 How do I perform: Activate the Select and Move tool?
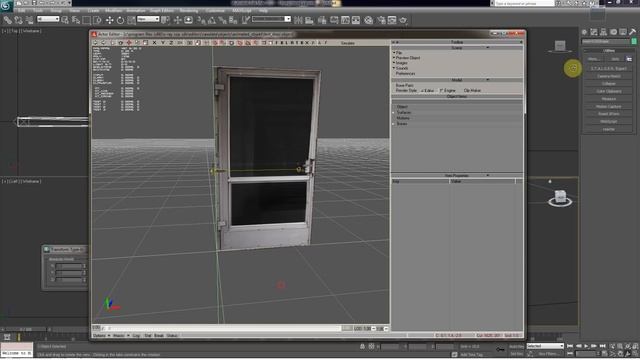(x=109, y=20)
